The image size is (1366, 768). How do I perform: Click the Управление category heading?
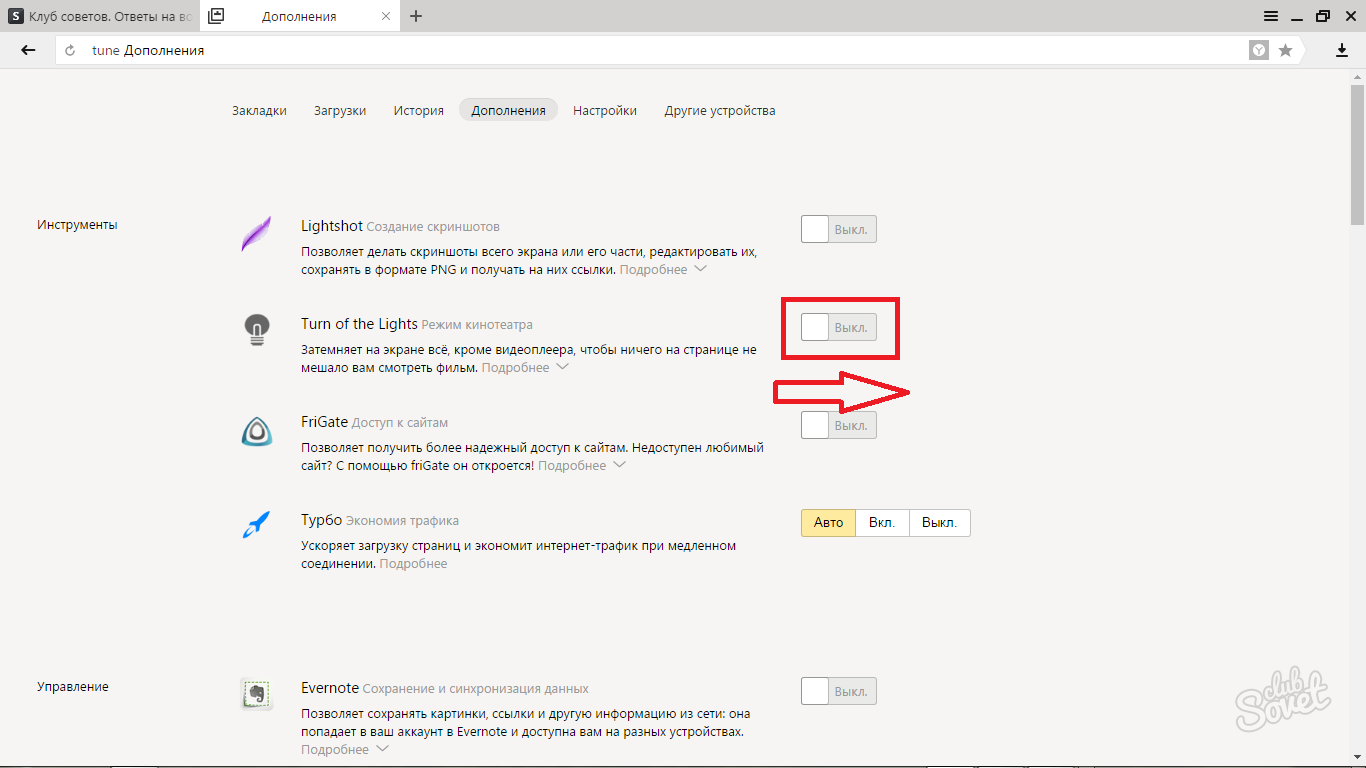[73, 687]
